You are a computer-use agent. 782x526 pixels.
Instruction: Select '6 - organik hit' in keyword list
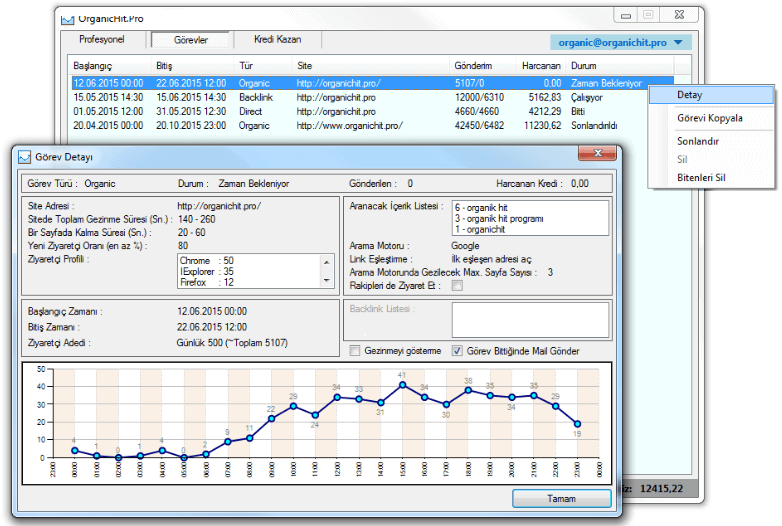481,207
